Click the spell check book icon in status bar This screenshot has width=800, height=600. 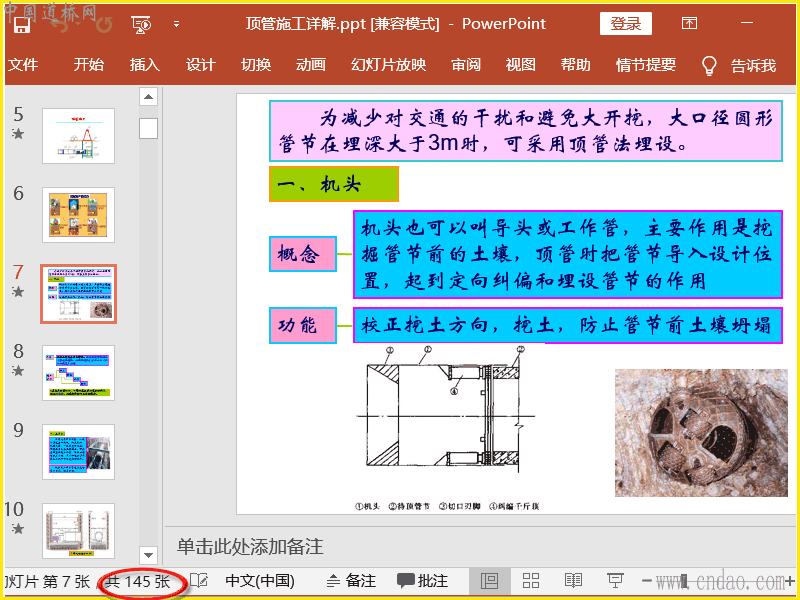(x=199, y=581)
